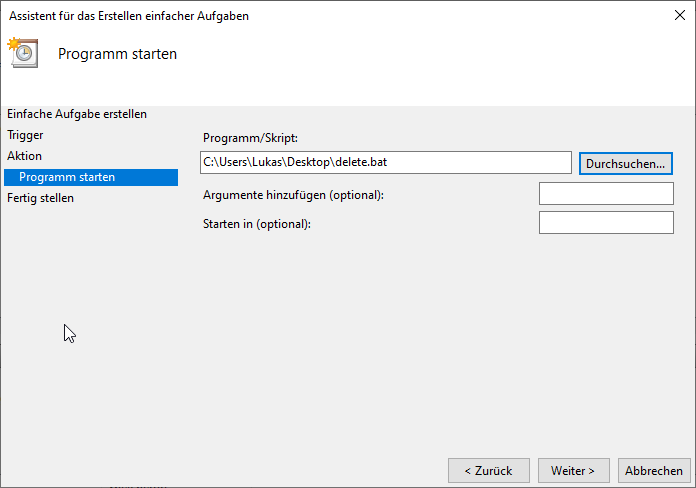Focus the 'Argumente hinzufügen' input box
The width and height of the screenshot is (696, 488).
[606, 194]
